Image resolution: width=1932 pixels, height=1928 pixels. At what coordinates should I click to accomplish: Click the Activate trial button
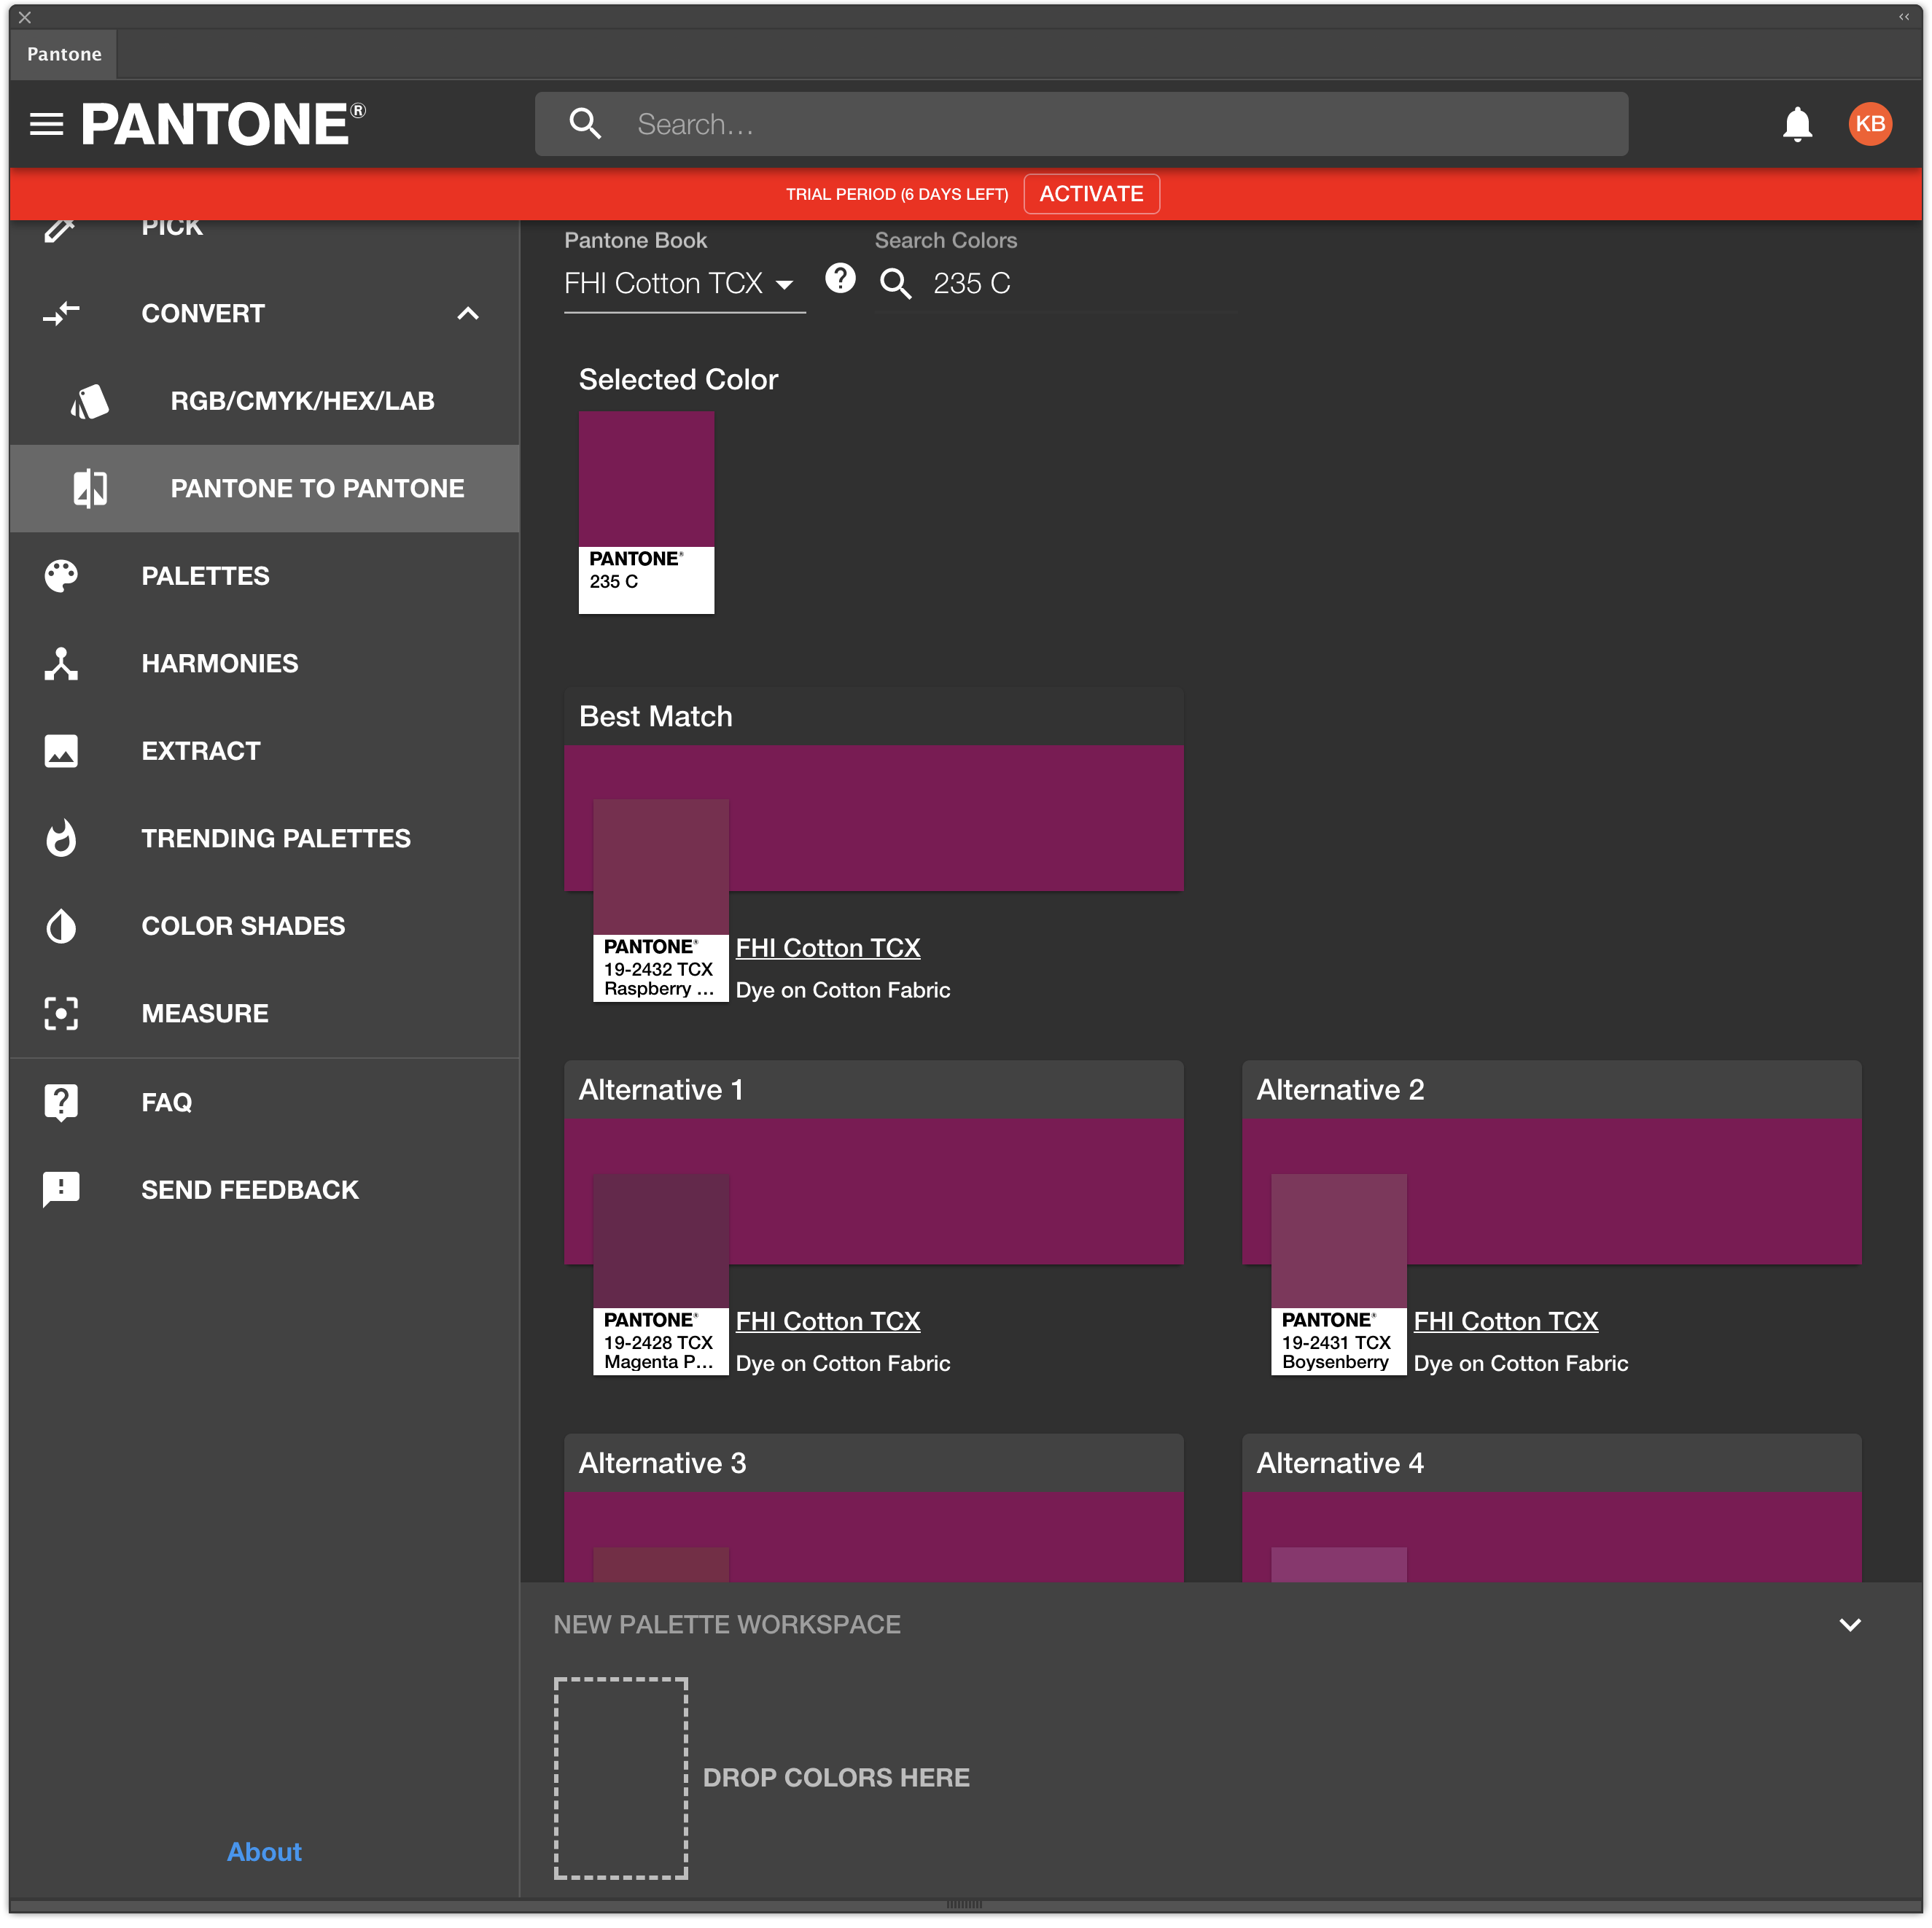(x=1091, y=194)
